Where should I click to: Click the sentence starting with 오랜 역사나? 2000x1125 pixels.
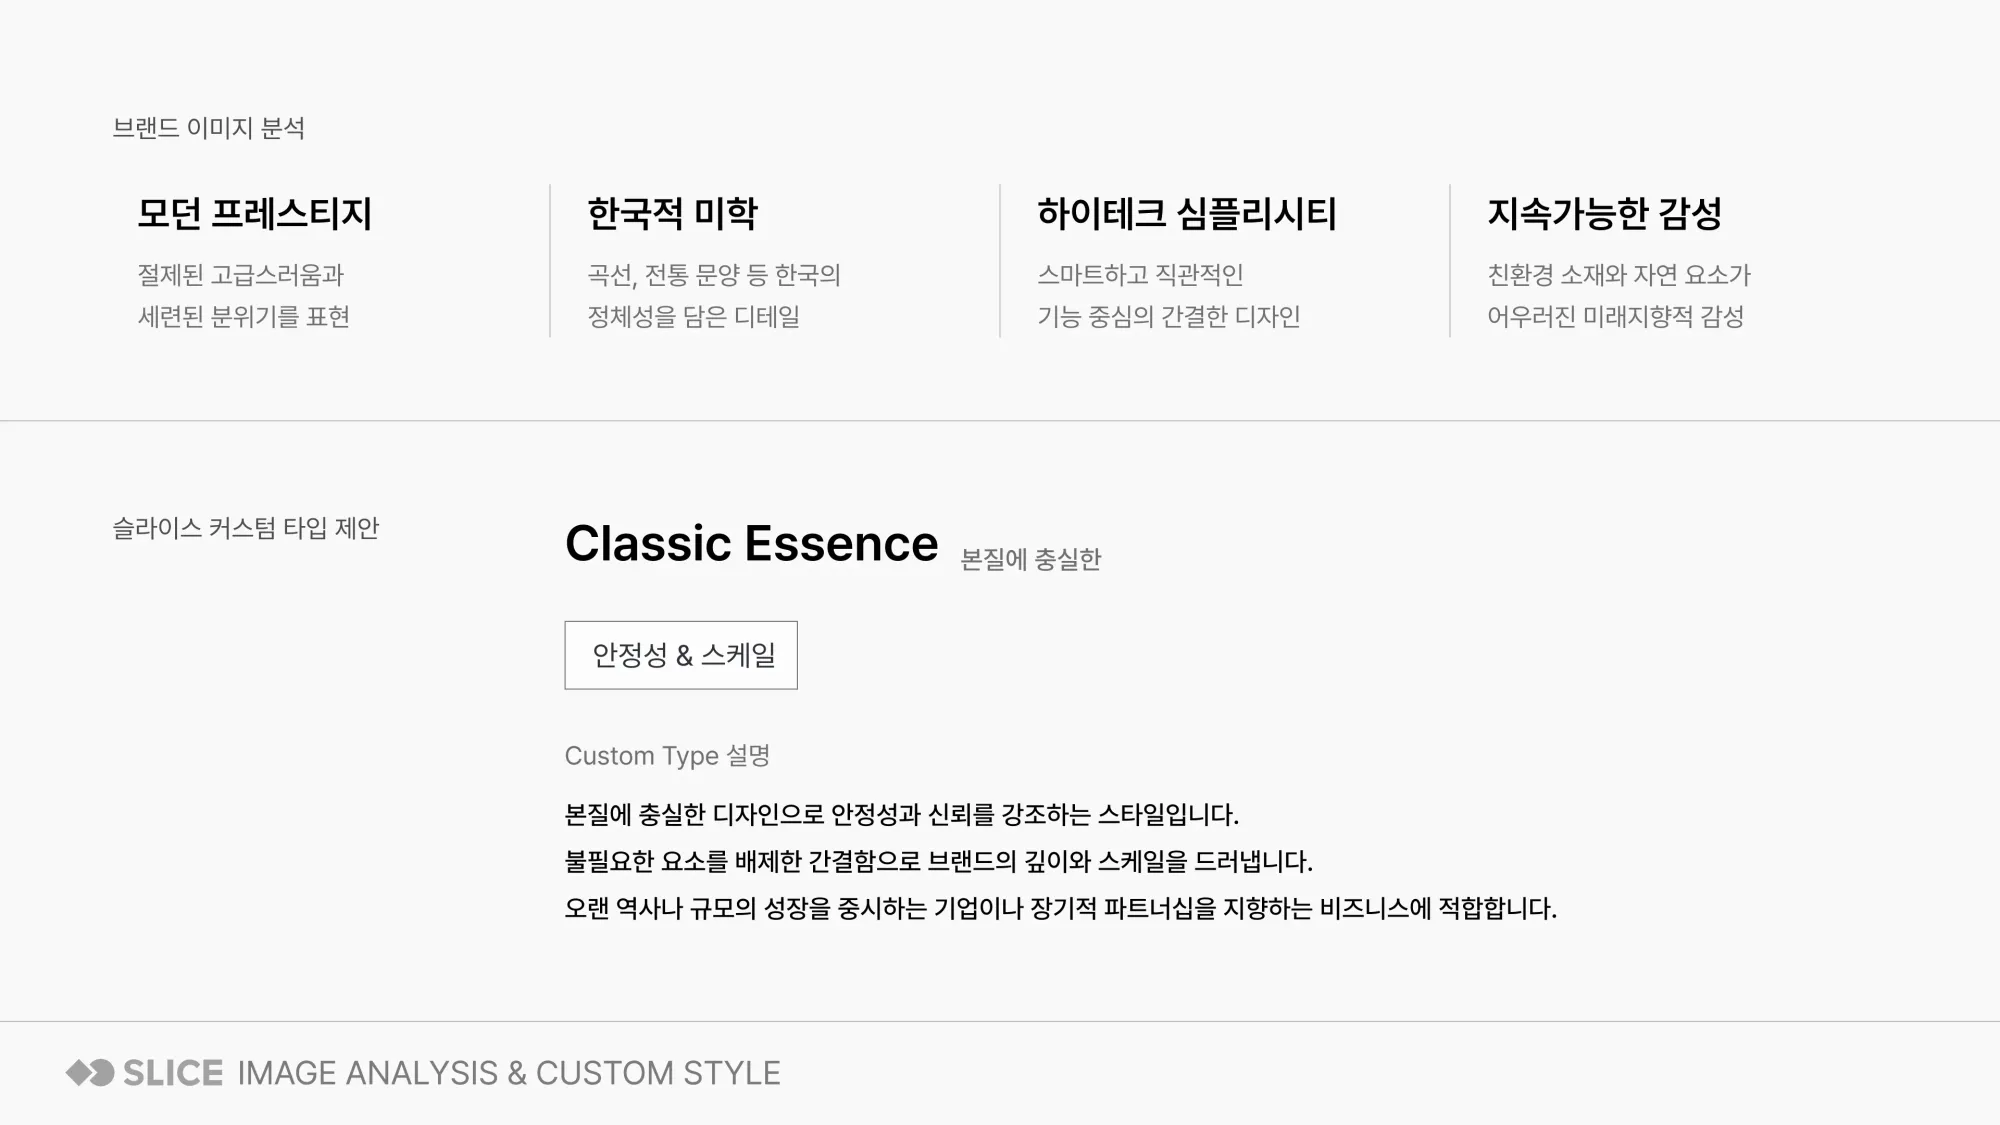pyautogui.click(x=1061, y=909)
